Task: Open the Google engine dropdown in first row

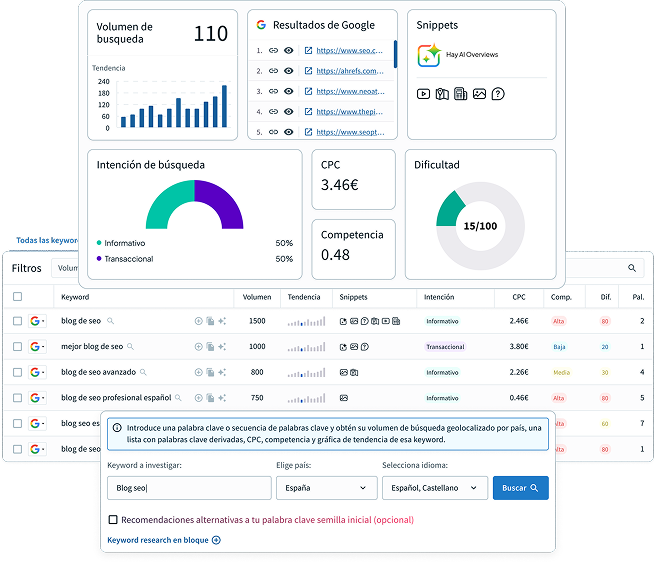Action: point(38,321)
